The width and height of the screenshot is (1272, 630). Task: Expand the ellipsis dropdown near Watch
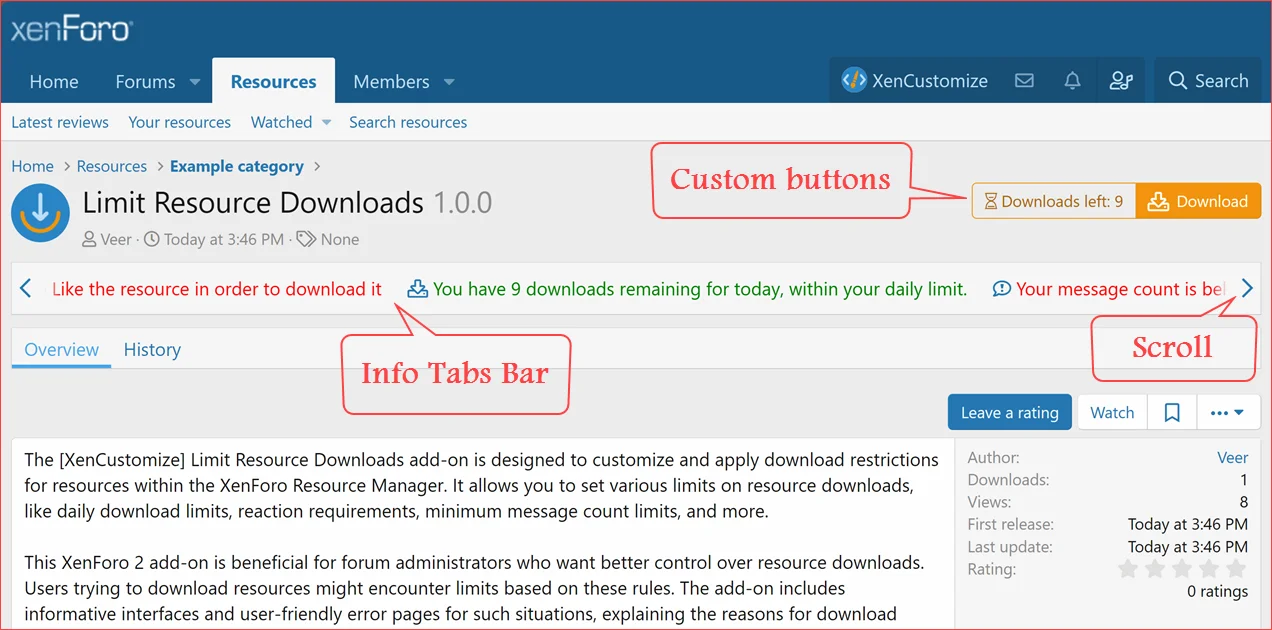tap(1228, 412)
